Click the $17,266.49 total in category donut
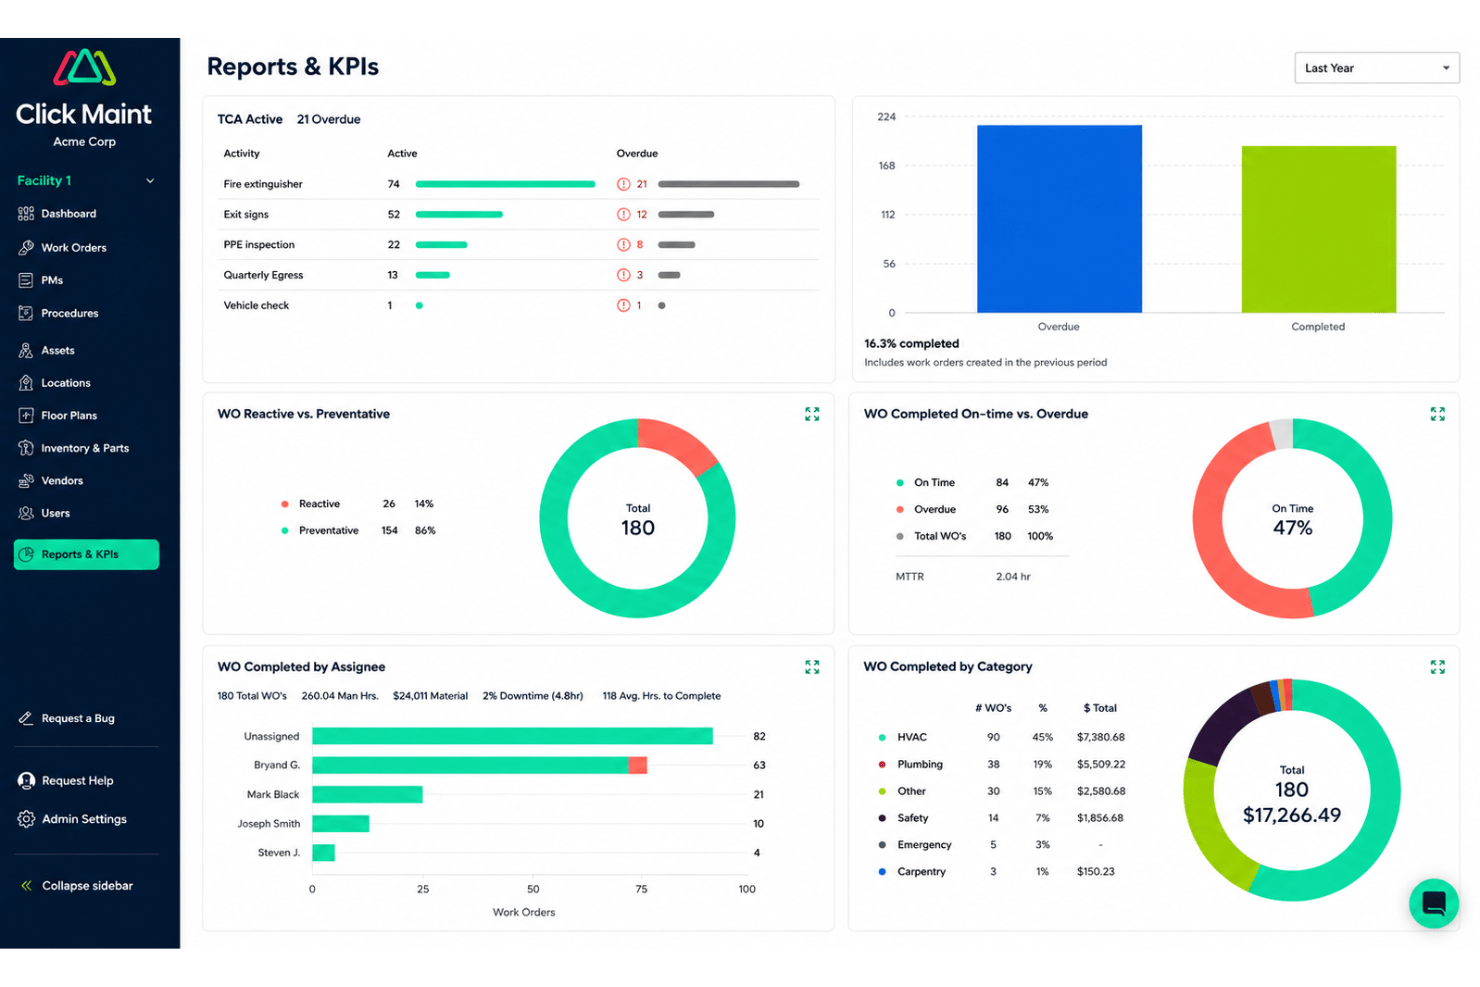Image resolution: width=1480 pixels, height=987 pixels. [x=1292, y=815]
